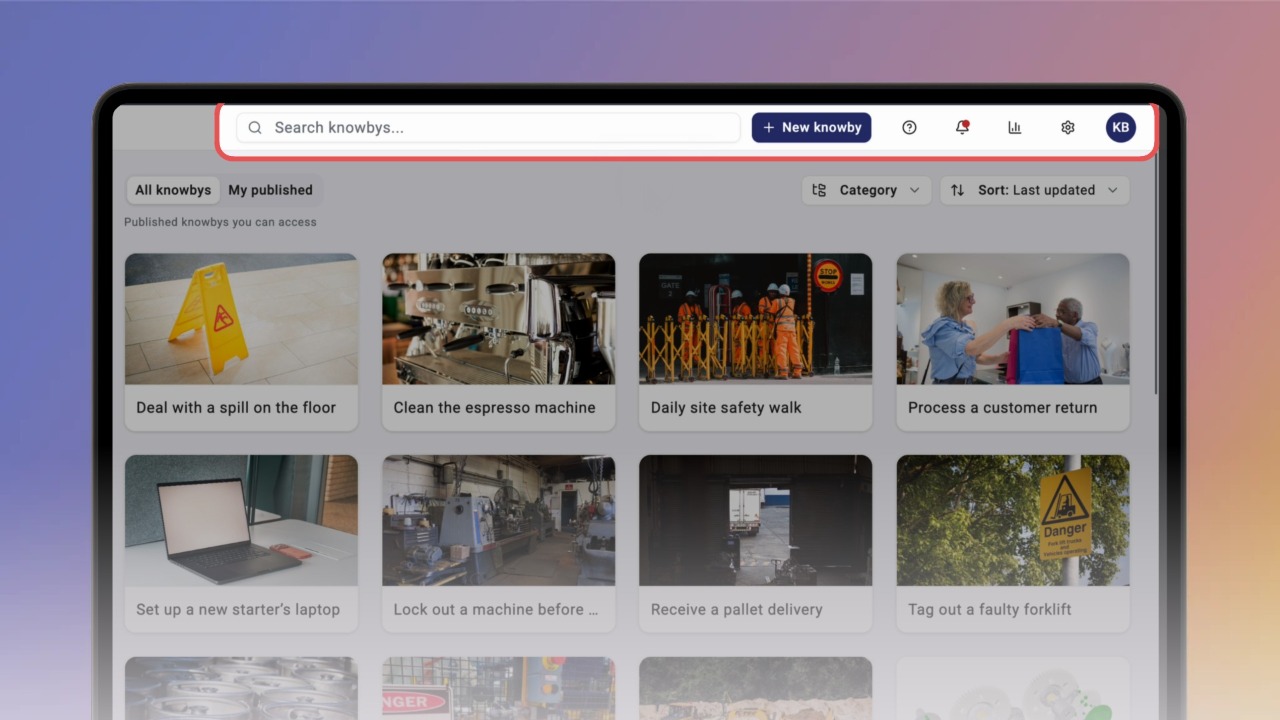The width and height of the screenshot is (1280, 720).
Task: Focus the Search knowbys field
Action: pos(488,128)
